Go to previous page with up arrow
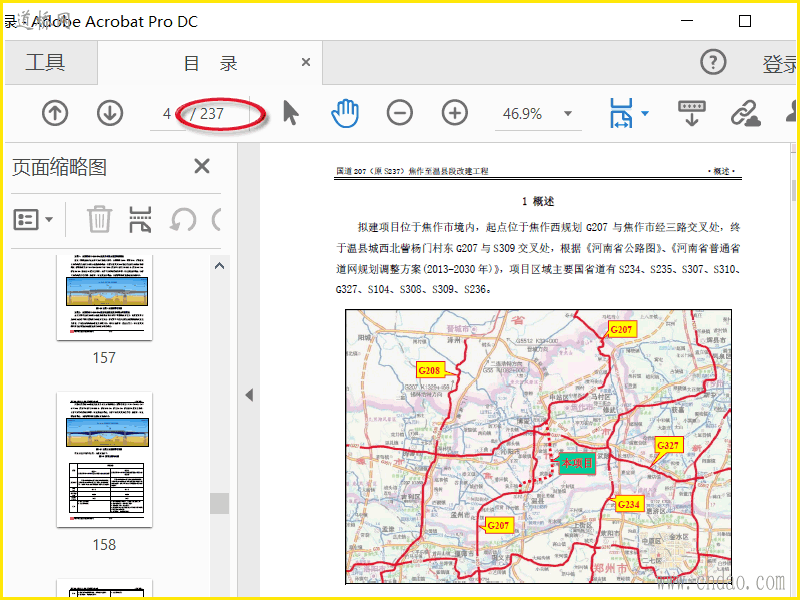Viewport: 800px width, 600px height. (x=55, y=113)
